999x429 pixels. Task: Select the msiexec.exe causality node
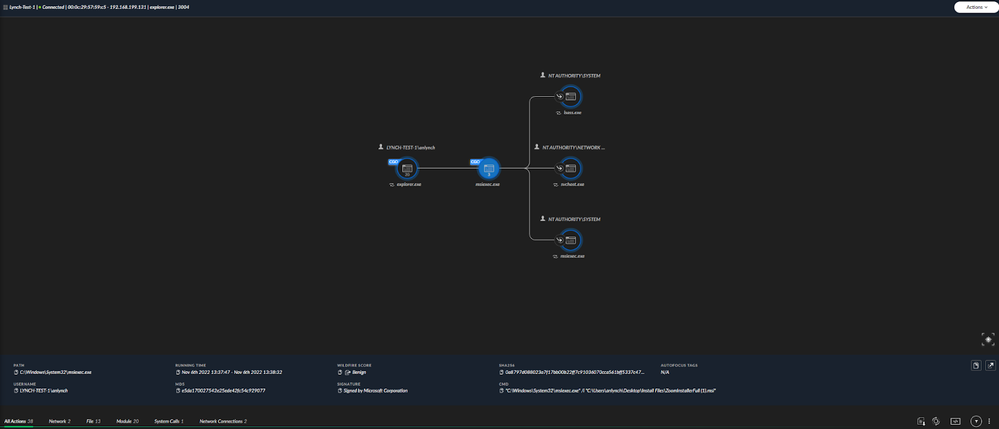(489, 169)
